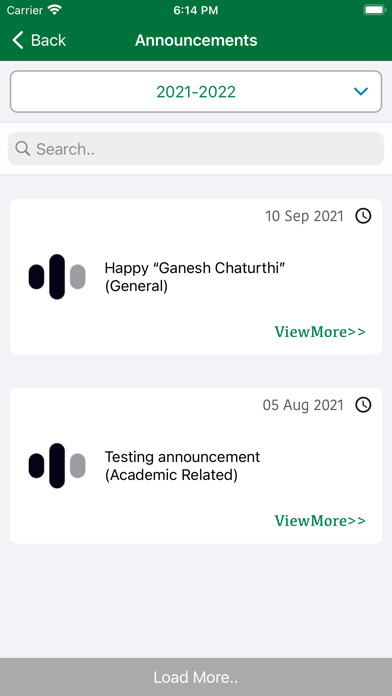Screen dimensions: 392x696
Task: Focus the Search.. input field
Action: coord(196,149)
